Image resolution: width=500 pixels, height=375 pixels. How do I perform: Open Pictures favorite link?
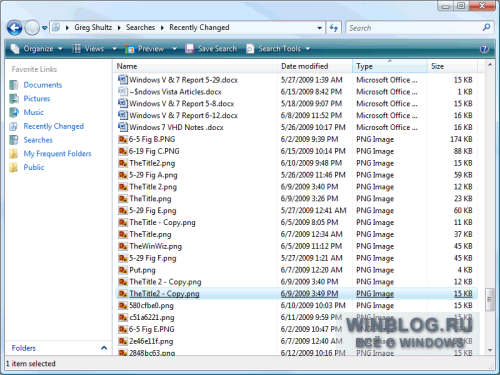pyautogui.click(x=37, y=99)
